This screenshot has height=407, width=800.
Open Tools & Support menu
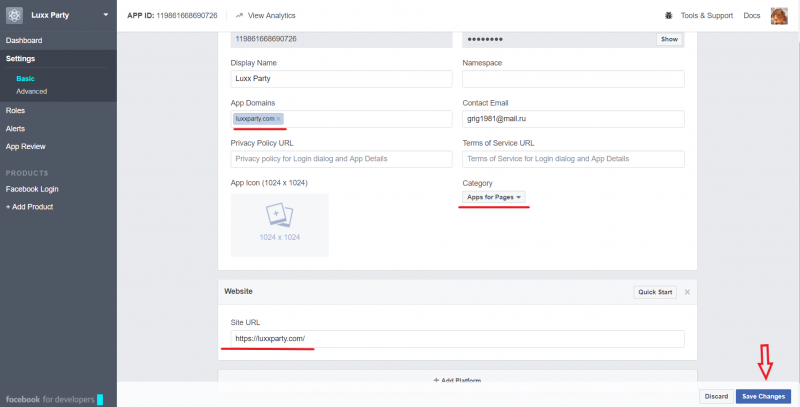coord(707,16)
